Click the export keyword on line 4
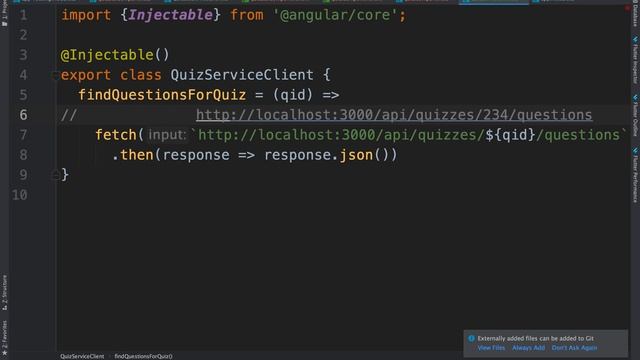The image size is (640, 360). click(x=86, y=75)
